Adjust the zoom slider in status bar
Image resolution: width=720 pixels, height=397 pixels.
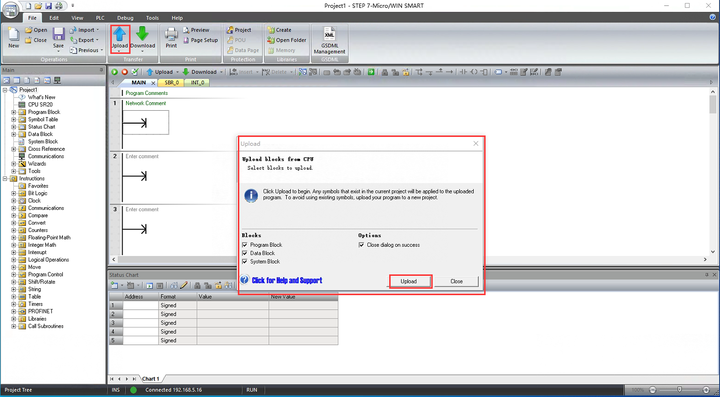coord(679,390)
